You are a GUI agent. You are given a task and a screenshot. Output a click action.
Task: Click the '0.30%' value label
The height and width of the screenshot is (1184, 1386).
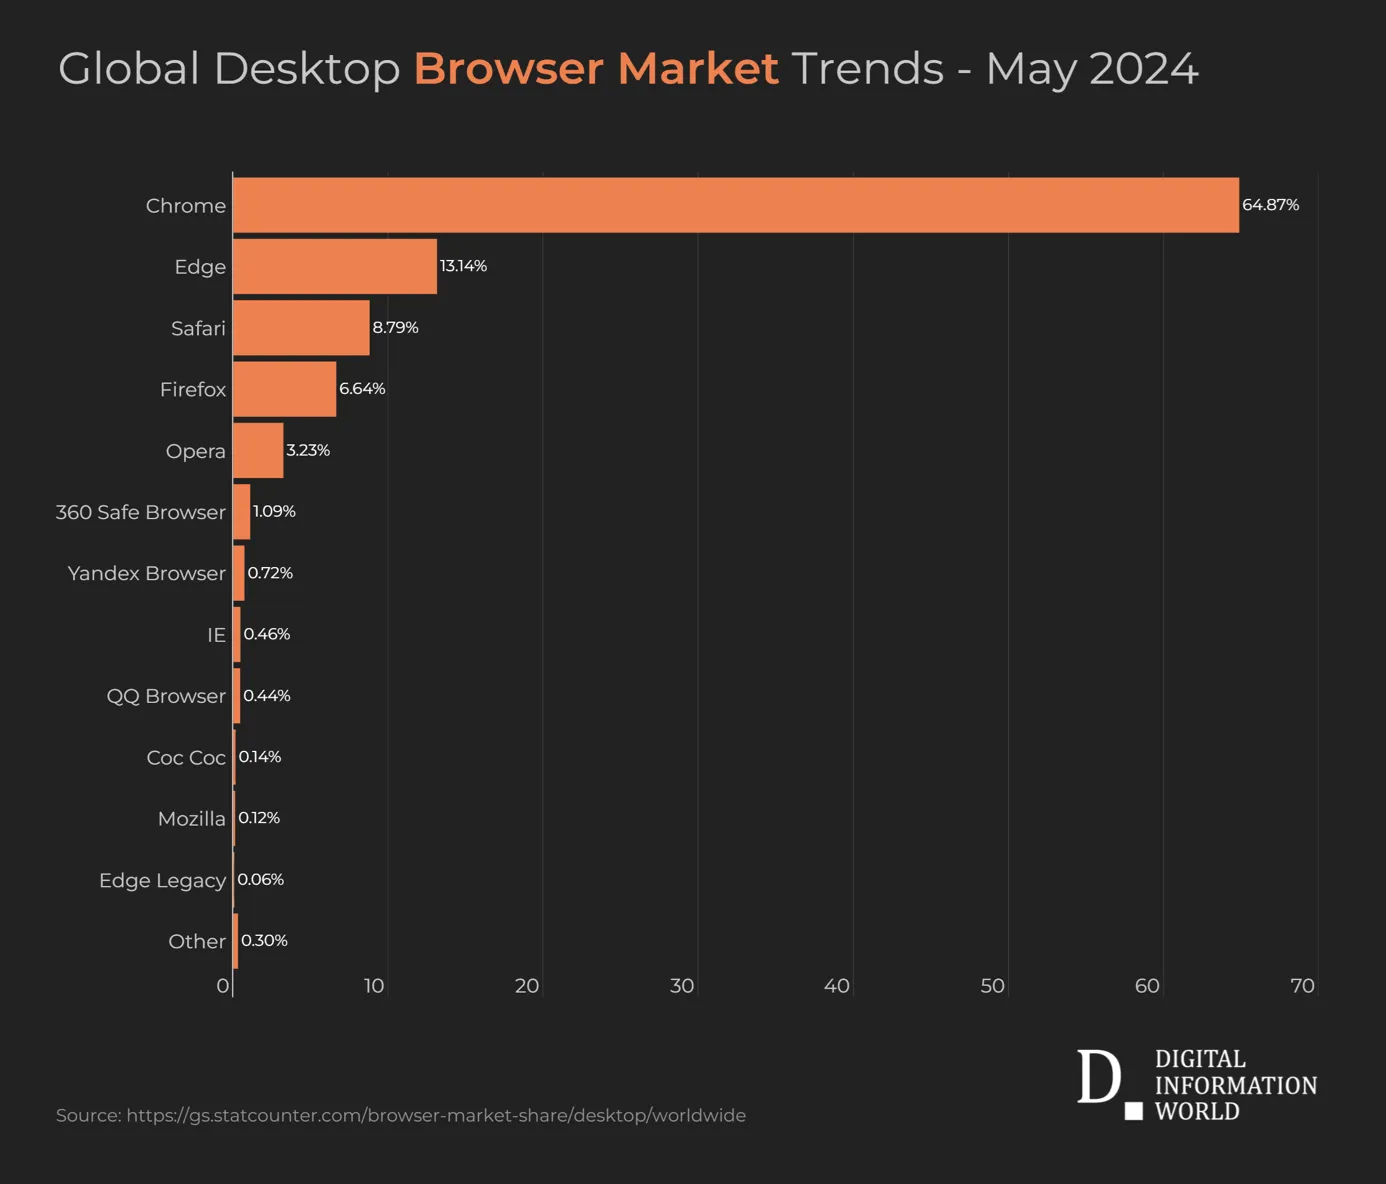(264, 941)
